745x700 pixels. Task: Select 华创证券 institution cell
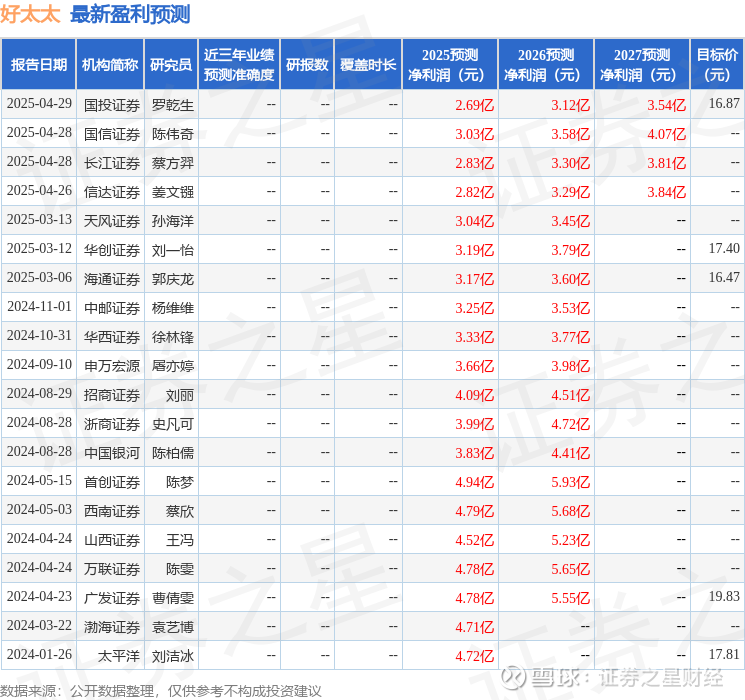(x=112, y=250)
